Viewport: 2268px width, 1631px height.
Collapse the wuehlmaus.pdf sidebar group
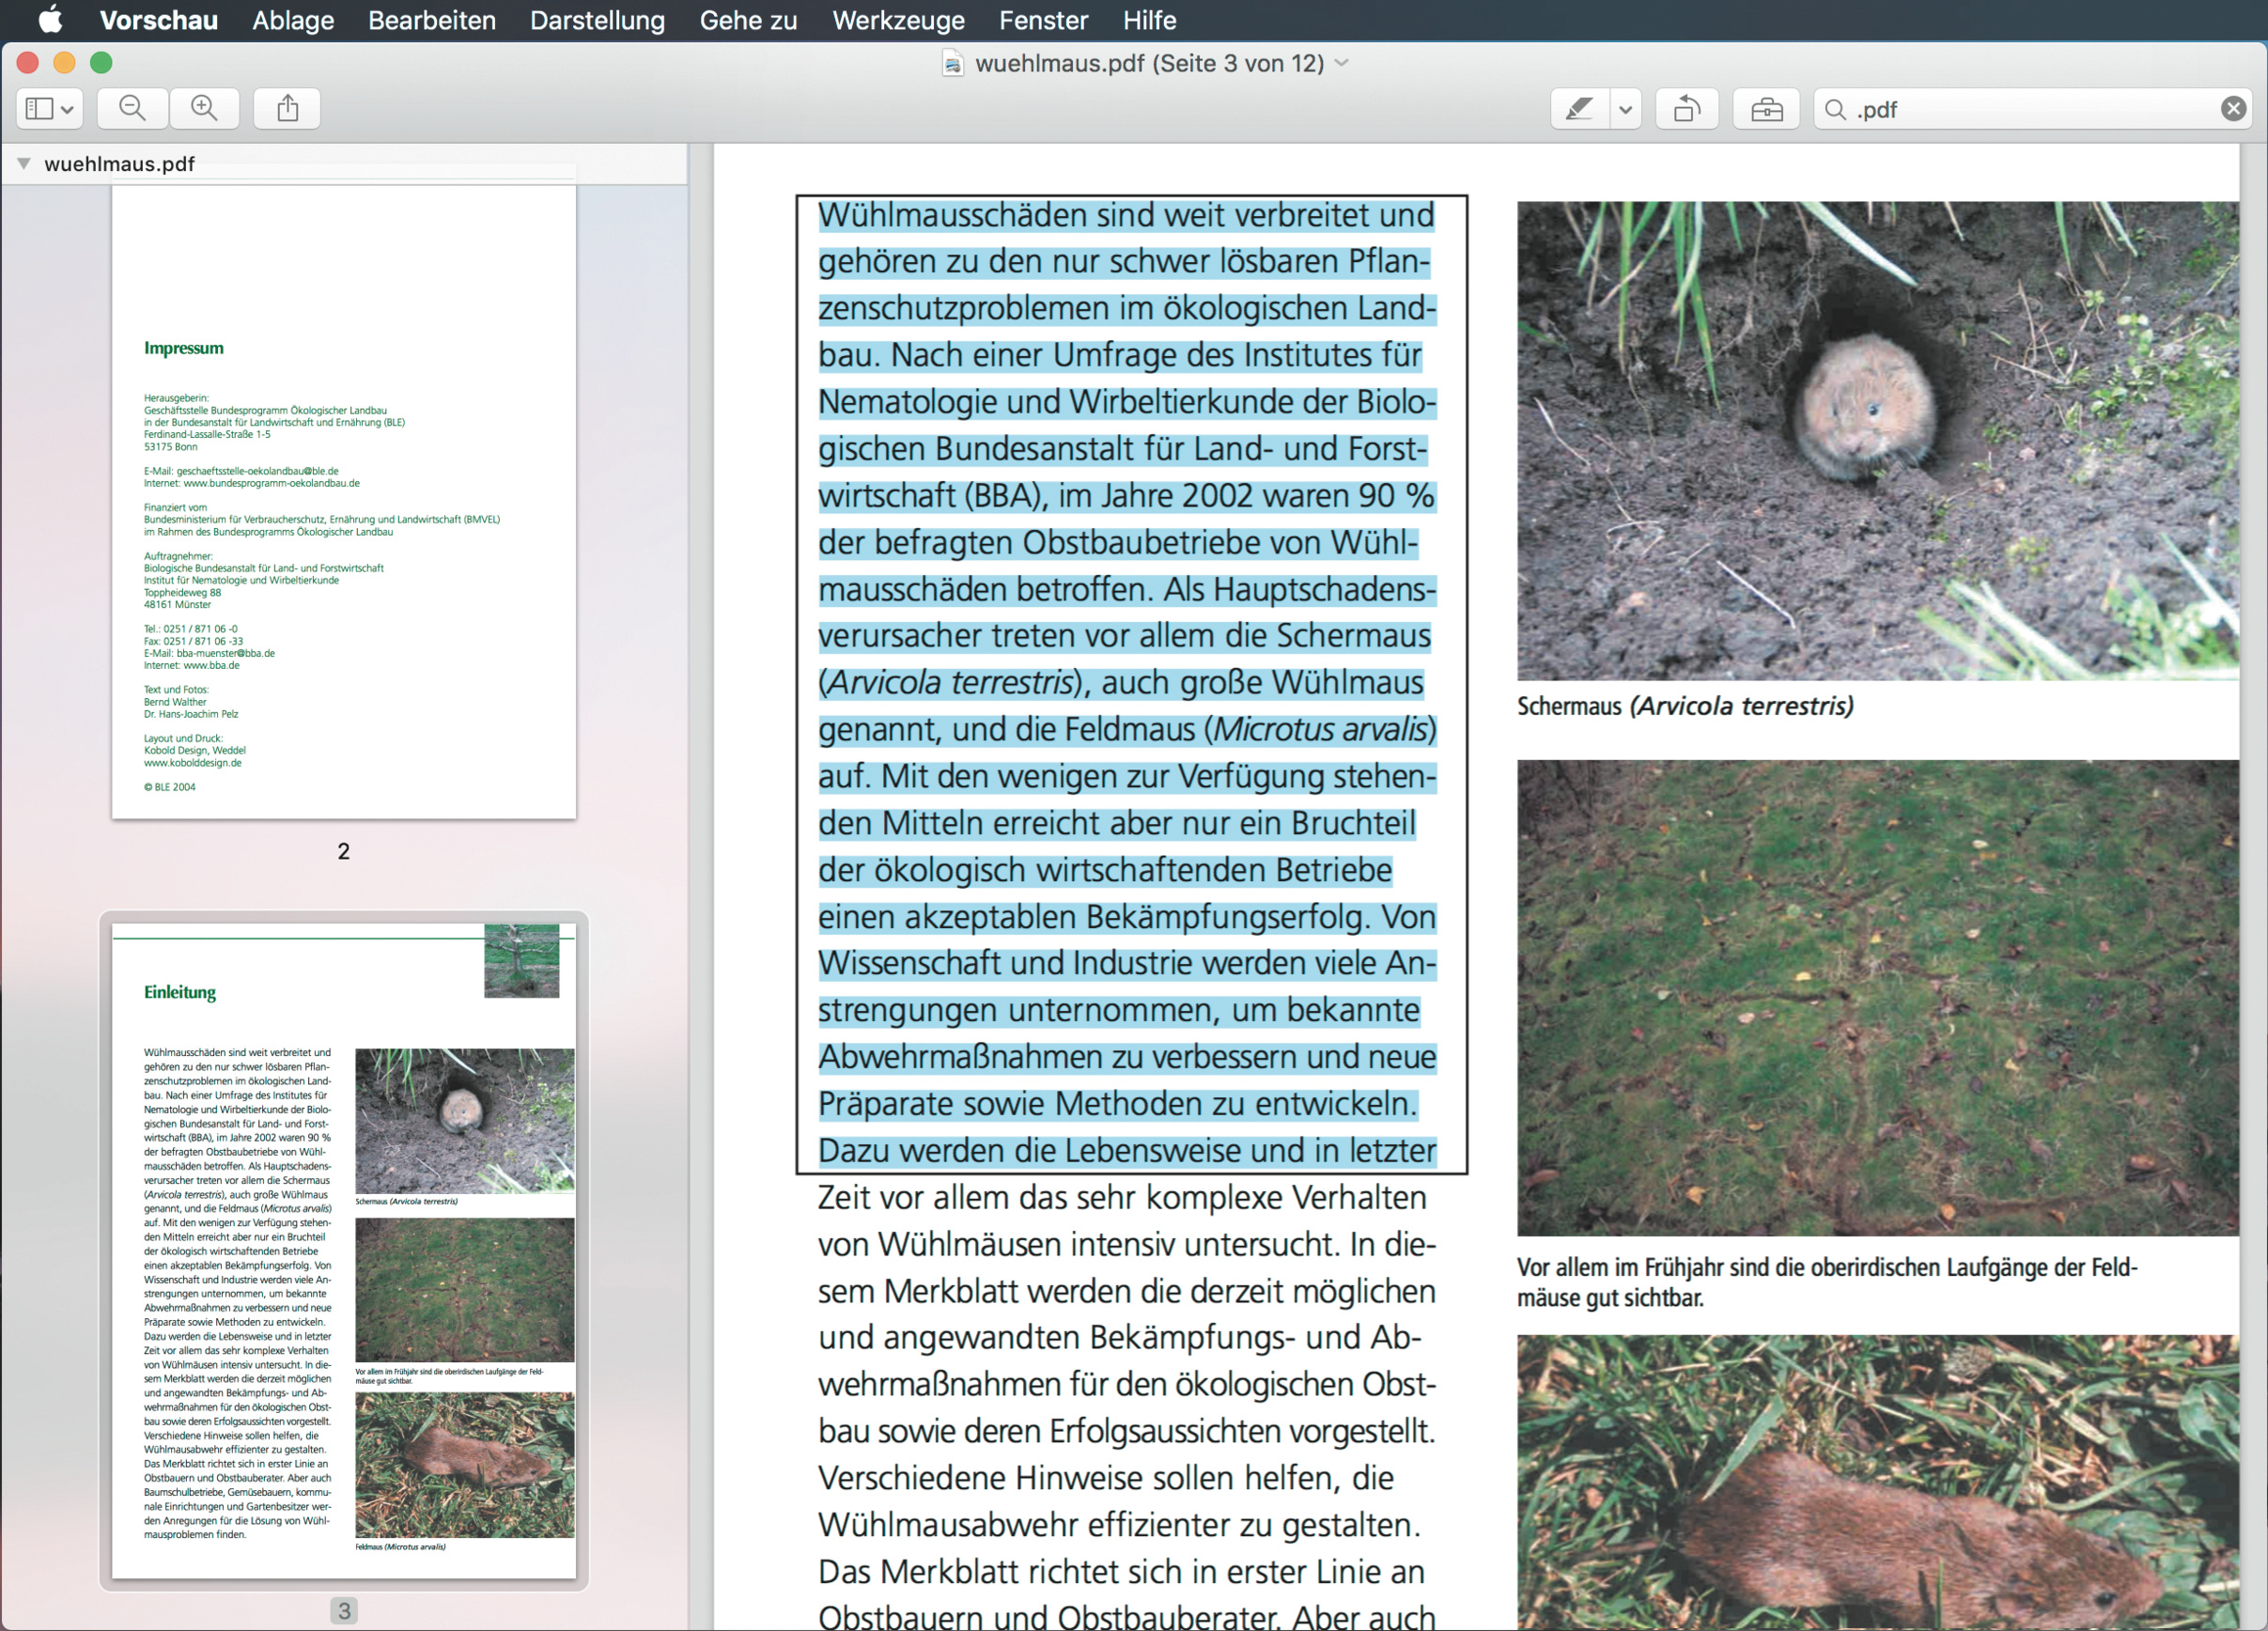(x=24, y=163)
